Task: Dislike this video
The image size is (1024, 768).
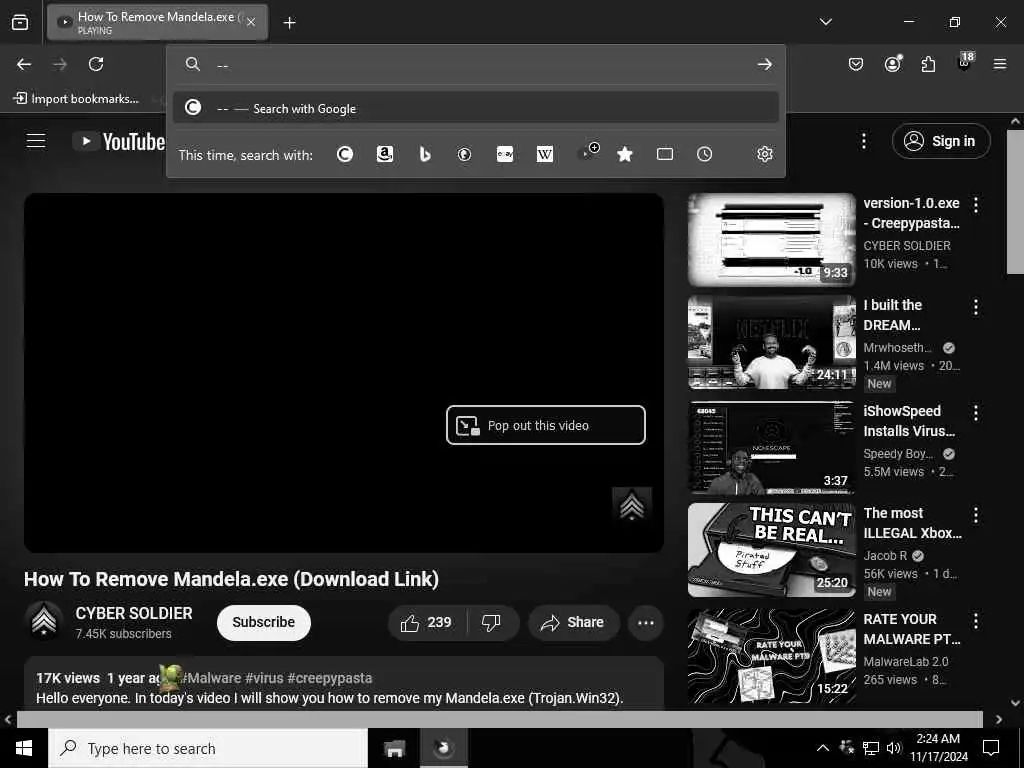Action: click(x=492, y=622)
